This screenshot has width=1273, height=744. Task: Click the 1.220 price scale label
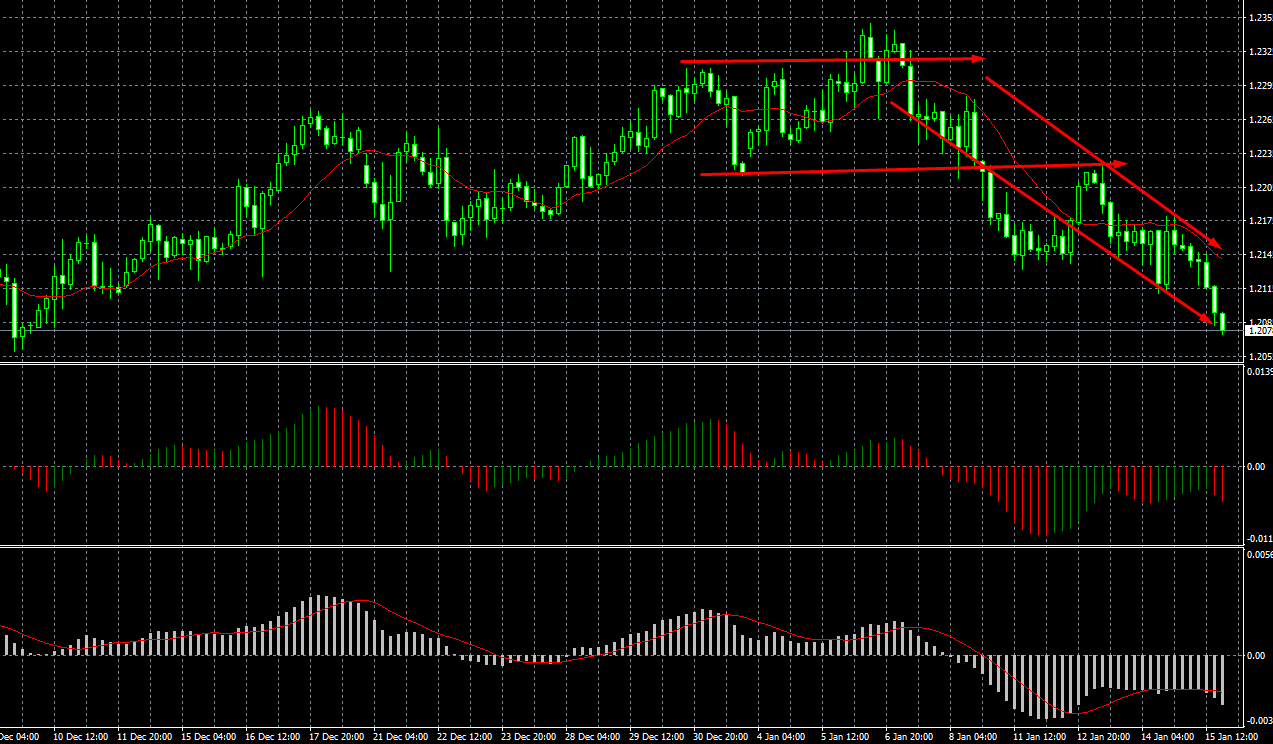pyautogui.click(x=1258, y=188)
